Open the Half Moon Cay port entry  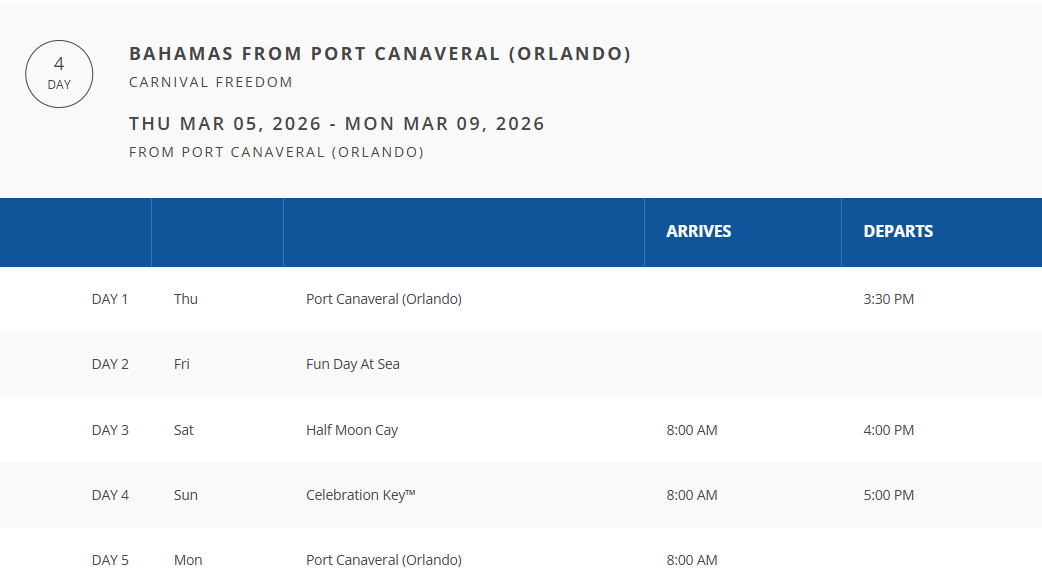352,430
